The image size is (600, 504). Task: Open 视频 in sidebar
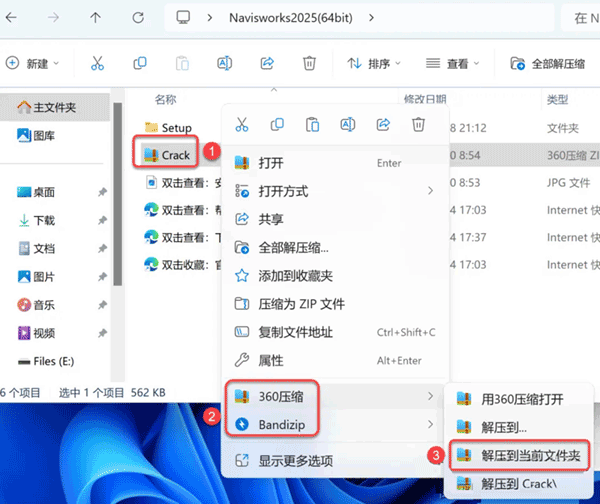(36, 333)
